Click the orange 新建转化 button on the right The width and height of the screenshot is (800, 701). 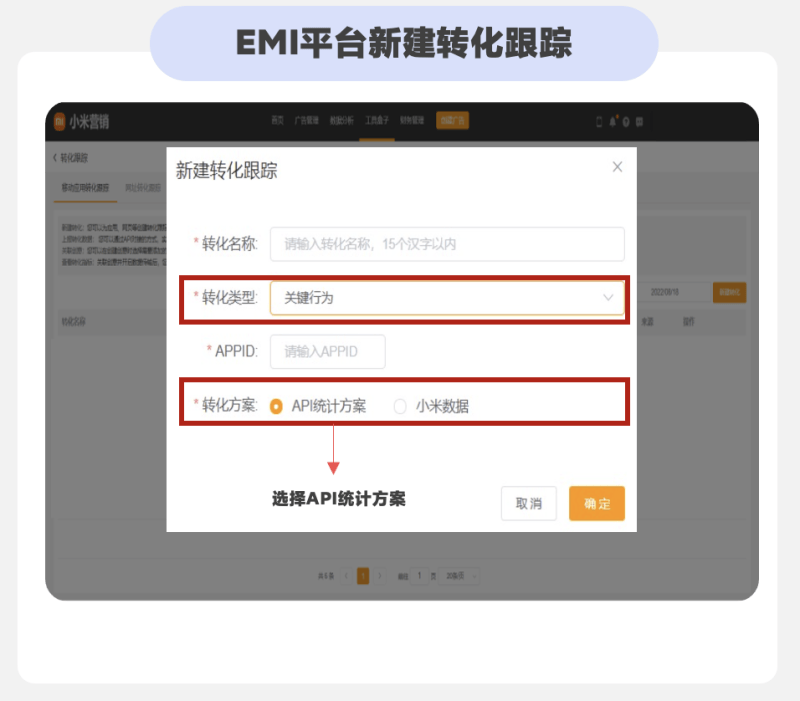point(728,292)
